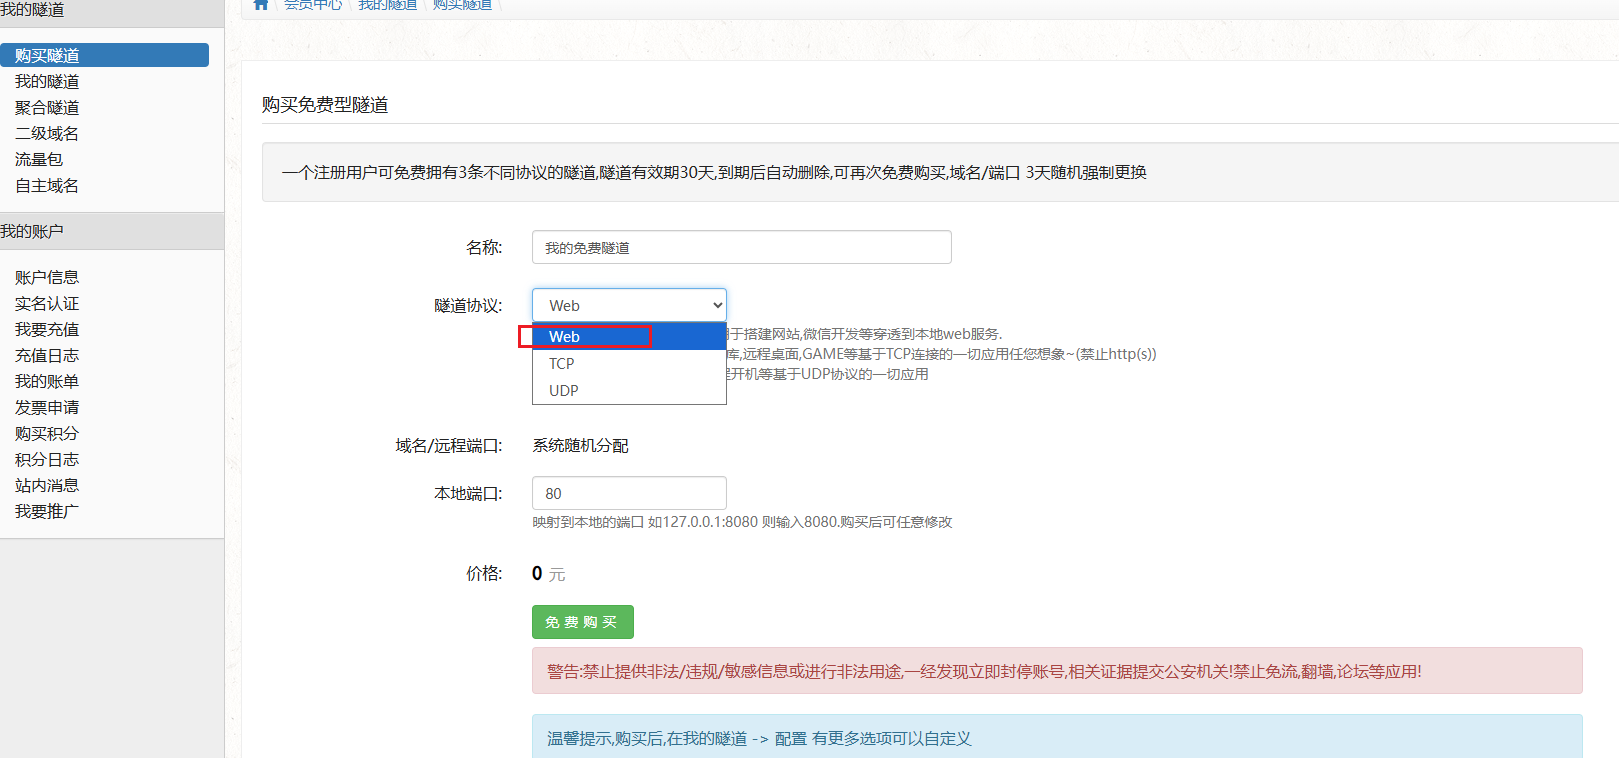View 充值日志 in sidebar
This screenshot has height=758, width=1619.
(x=47, y=355)
